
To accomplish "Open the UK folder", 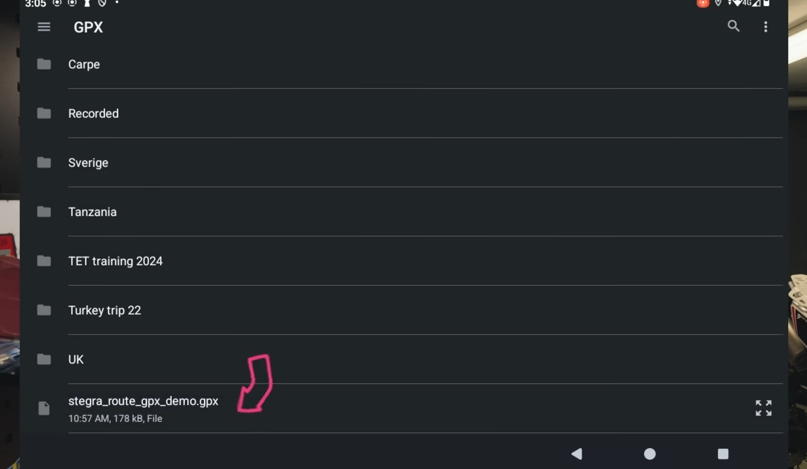I will 76,359.
